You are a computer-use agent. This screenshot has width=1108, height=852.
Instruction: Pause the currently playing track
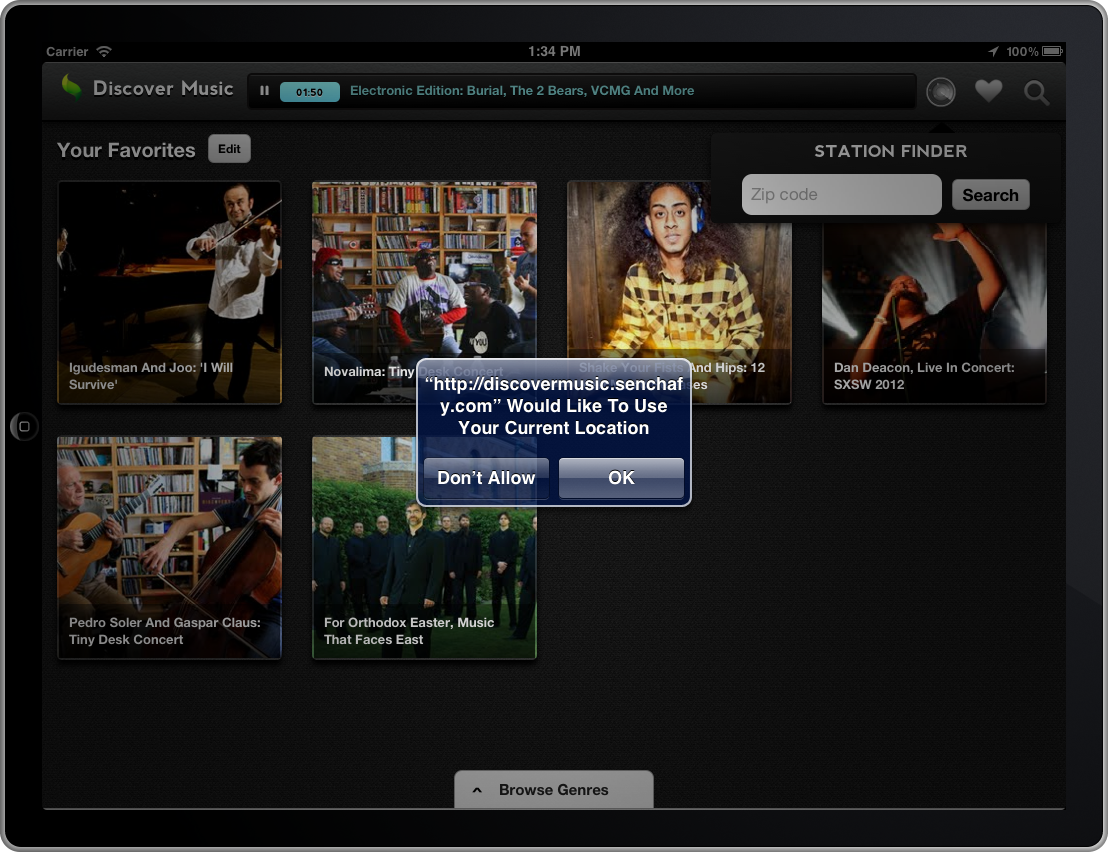click(x=264, y=91)
